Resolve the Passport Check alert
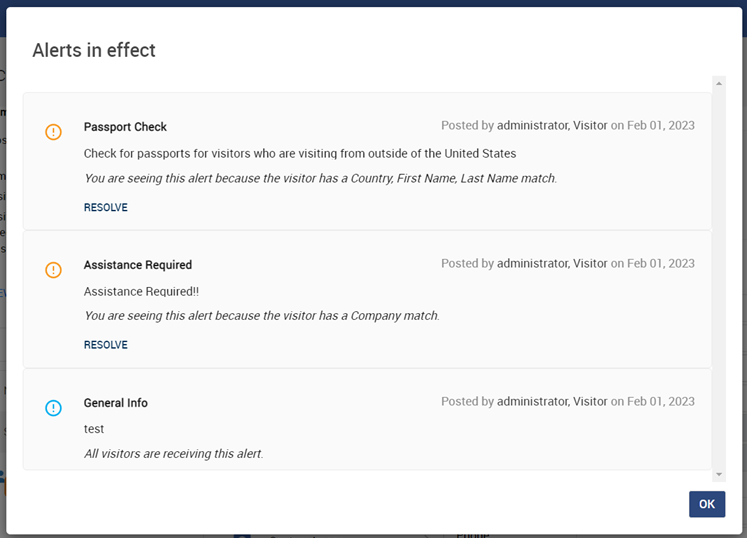The height and width of the screenshot is (538, 747). 106,208
